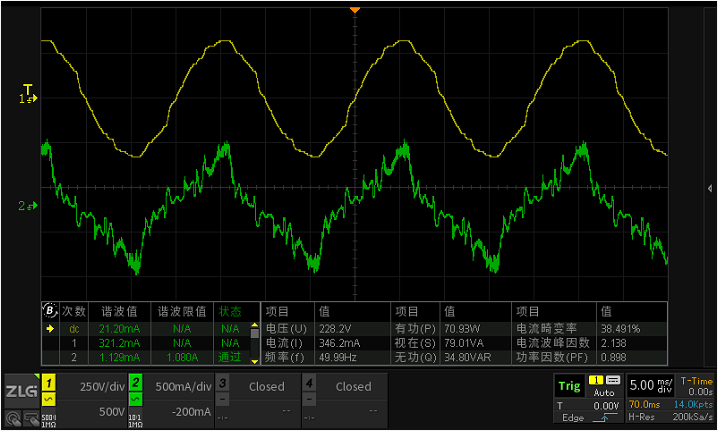Open trigger level T 0.00V field
Viewport: 718px width, 431px height.
[588, 406]
